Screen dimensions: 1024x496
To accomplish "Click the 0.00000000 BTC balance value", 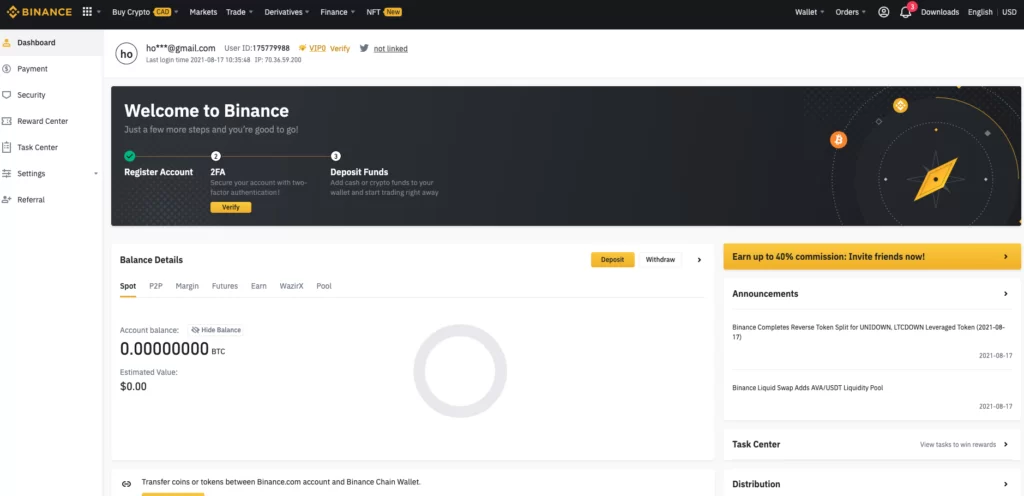I will point(172,349).
